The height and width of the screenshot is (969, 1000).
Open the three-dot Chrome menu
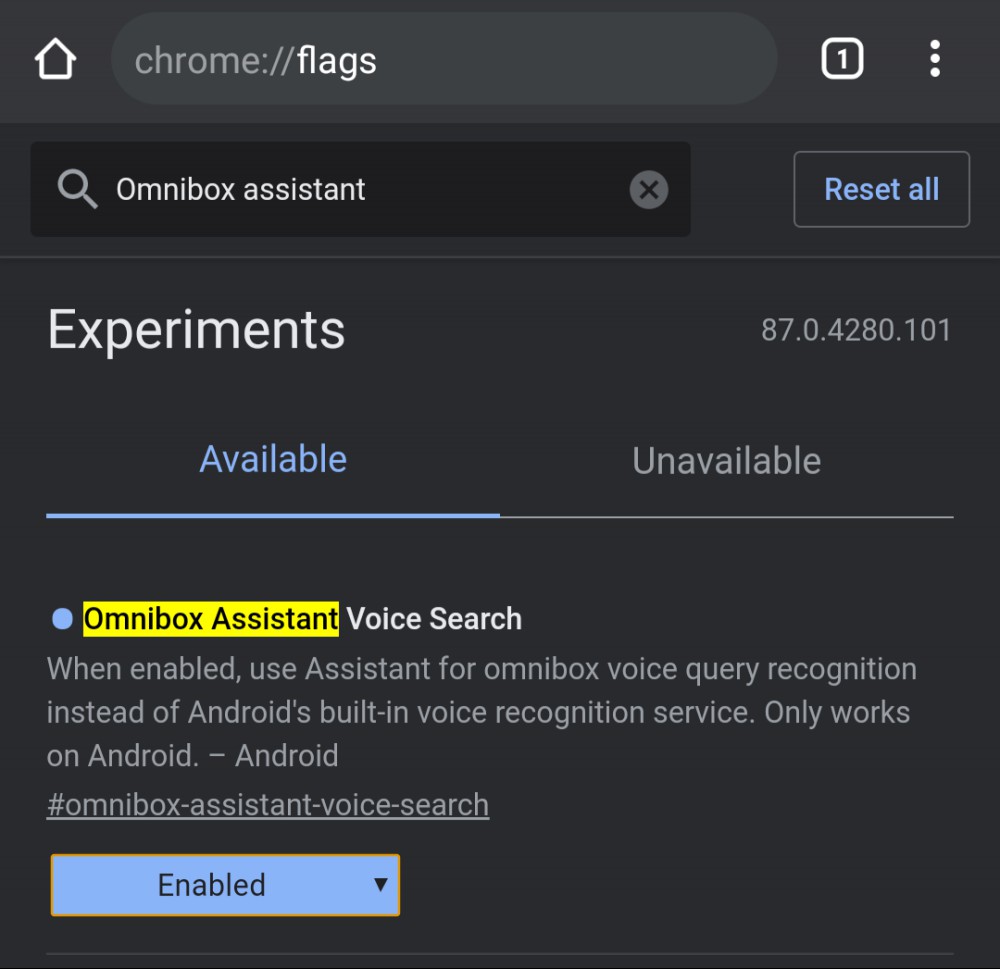tap(934, 59)
